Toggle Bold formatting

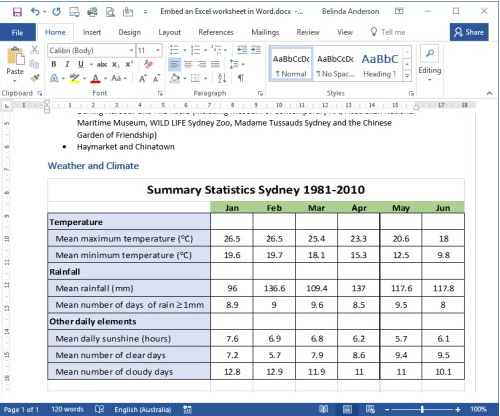click(x=54, y=64)
